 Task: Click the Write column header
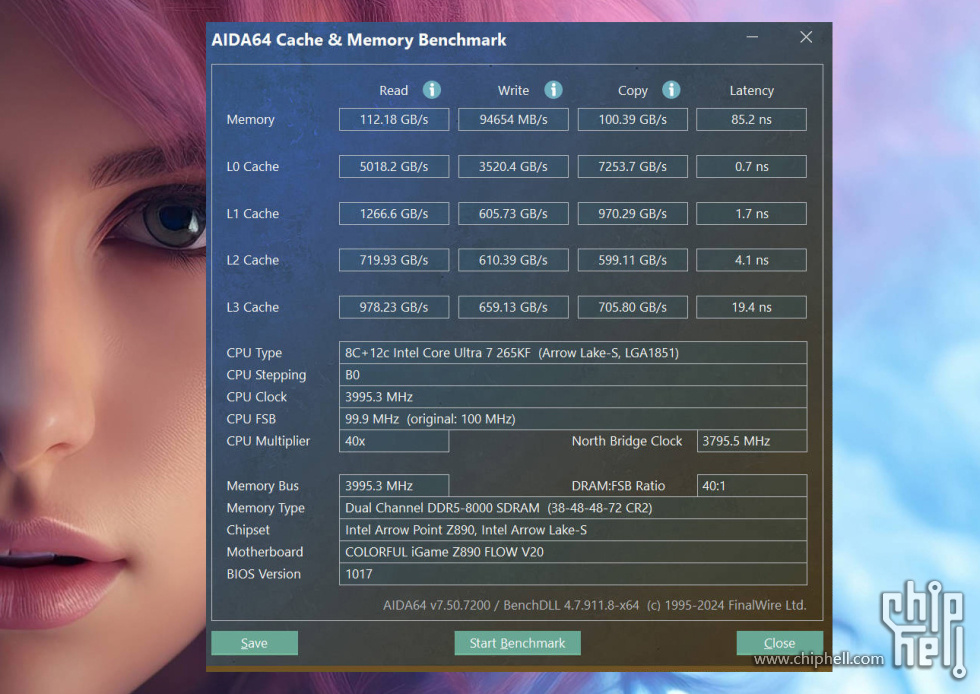point(513,91)
